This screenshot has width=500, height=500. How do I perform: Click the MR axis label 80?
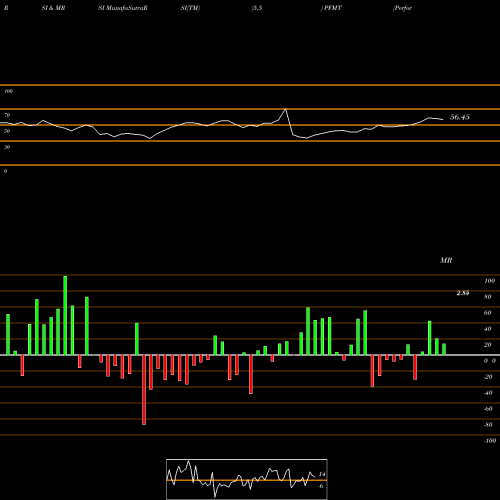point(488,297)
